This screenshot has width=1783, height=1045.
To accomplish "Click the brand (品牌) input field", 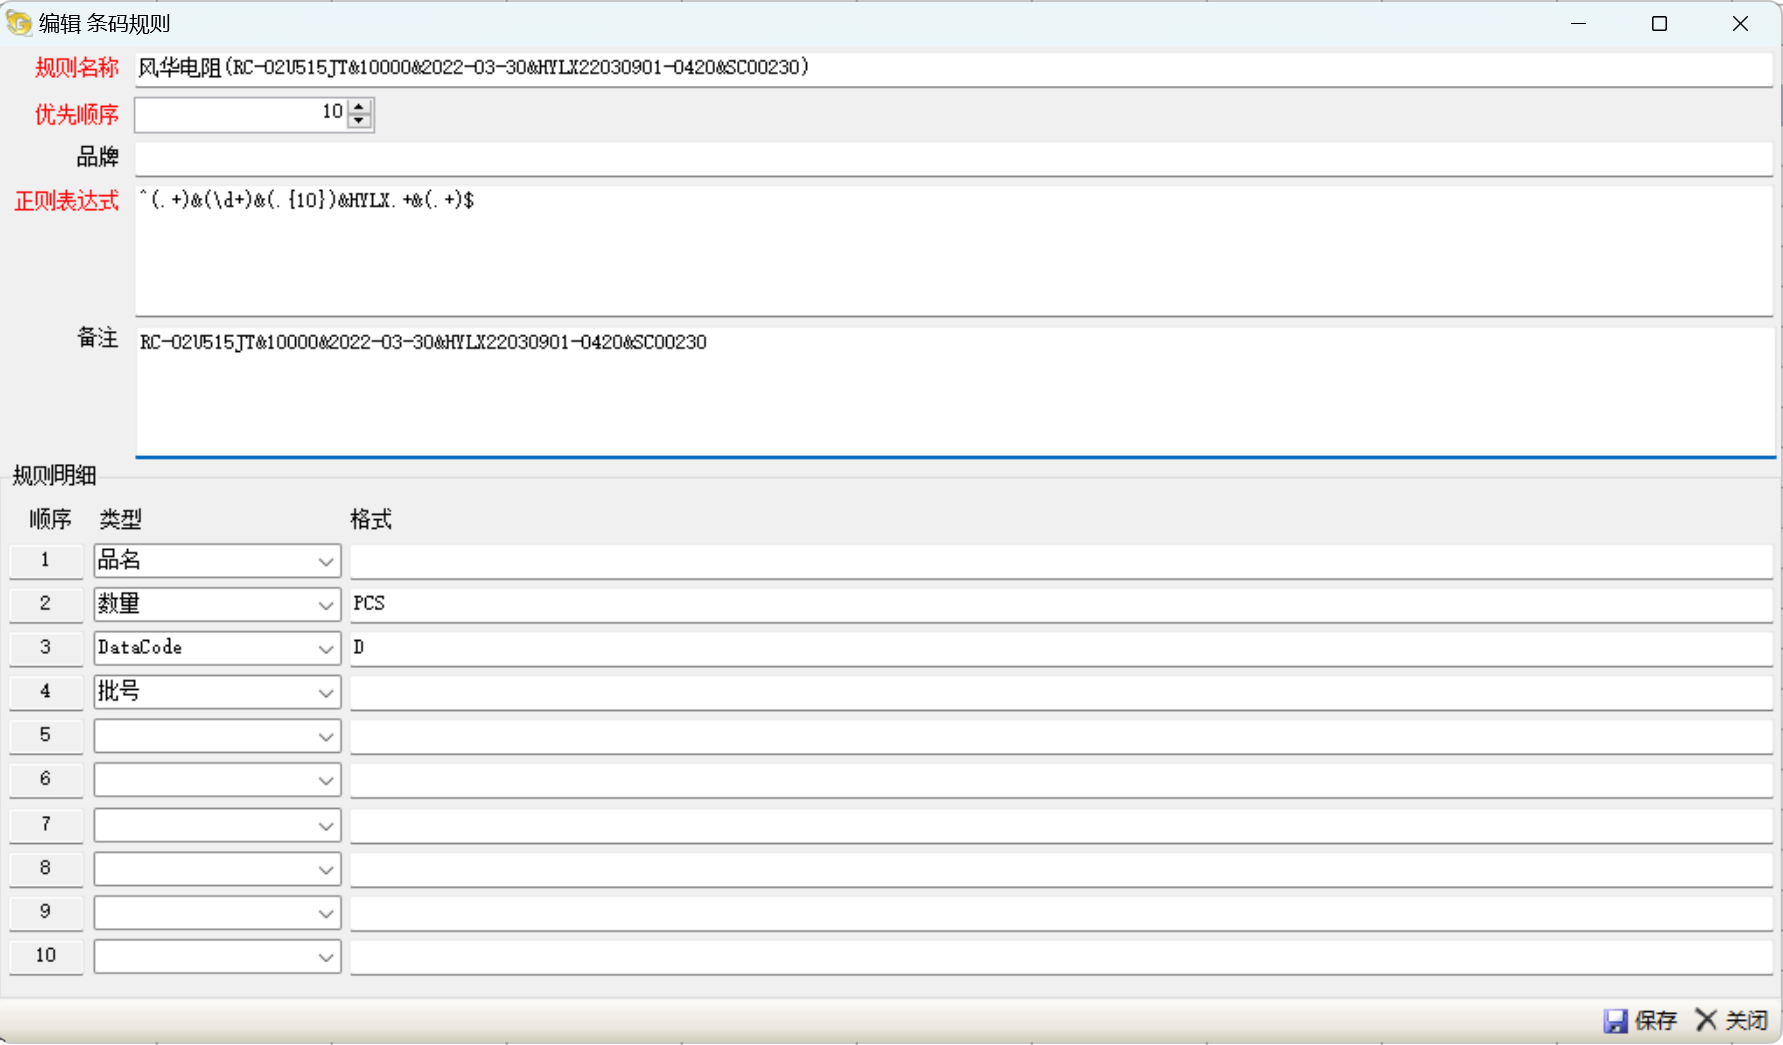I will (x=952, y=158).
